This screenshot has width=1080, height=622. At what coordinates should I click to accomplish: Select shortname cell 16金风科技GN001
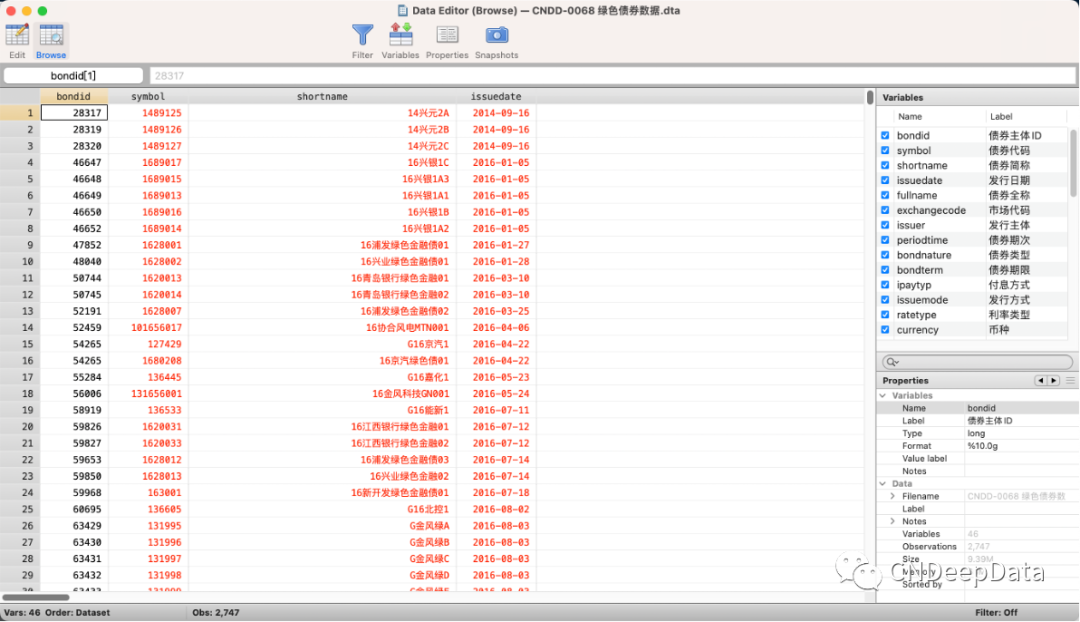click(x=322, y=394)
